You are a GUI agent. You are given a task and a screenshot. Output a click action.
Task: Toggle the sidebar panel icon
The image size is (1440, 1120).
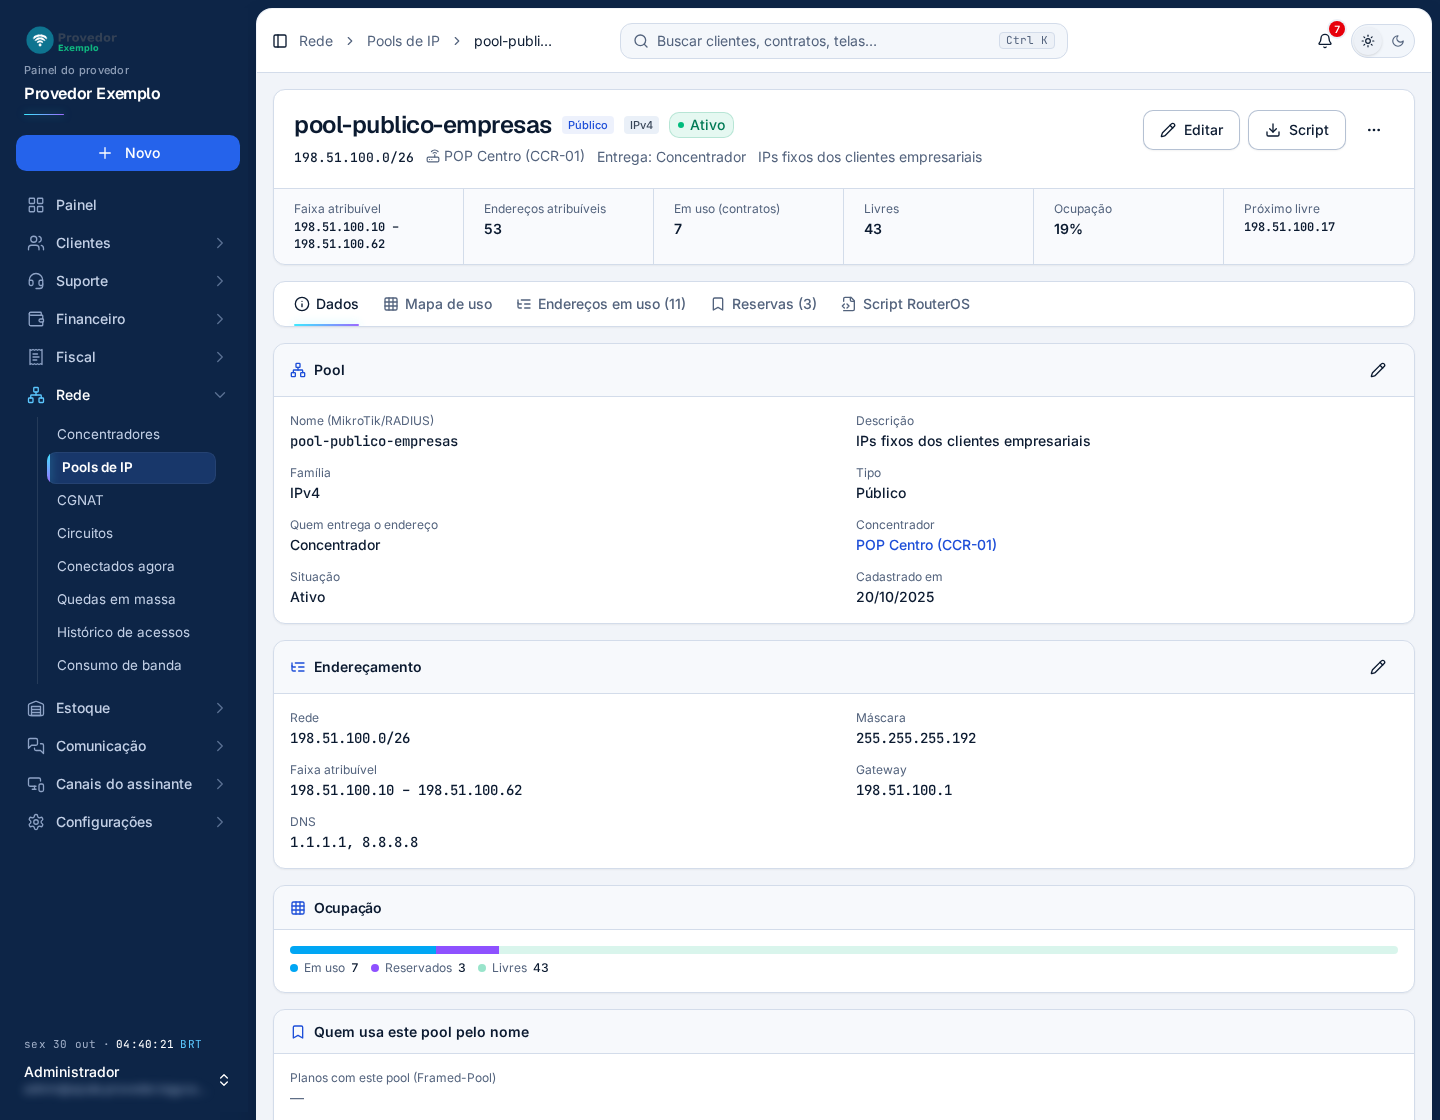click(280, 41)
